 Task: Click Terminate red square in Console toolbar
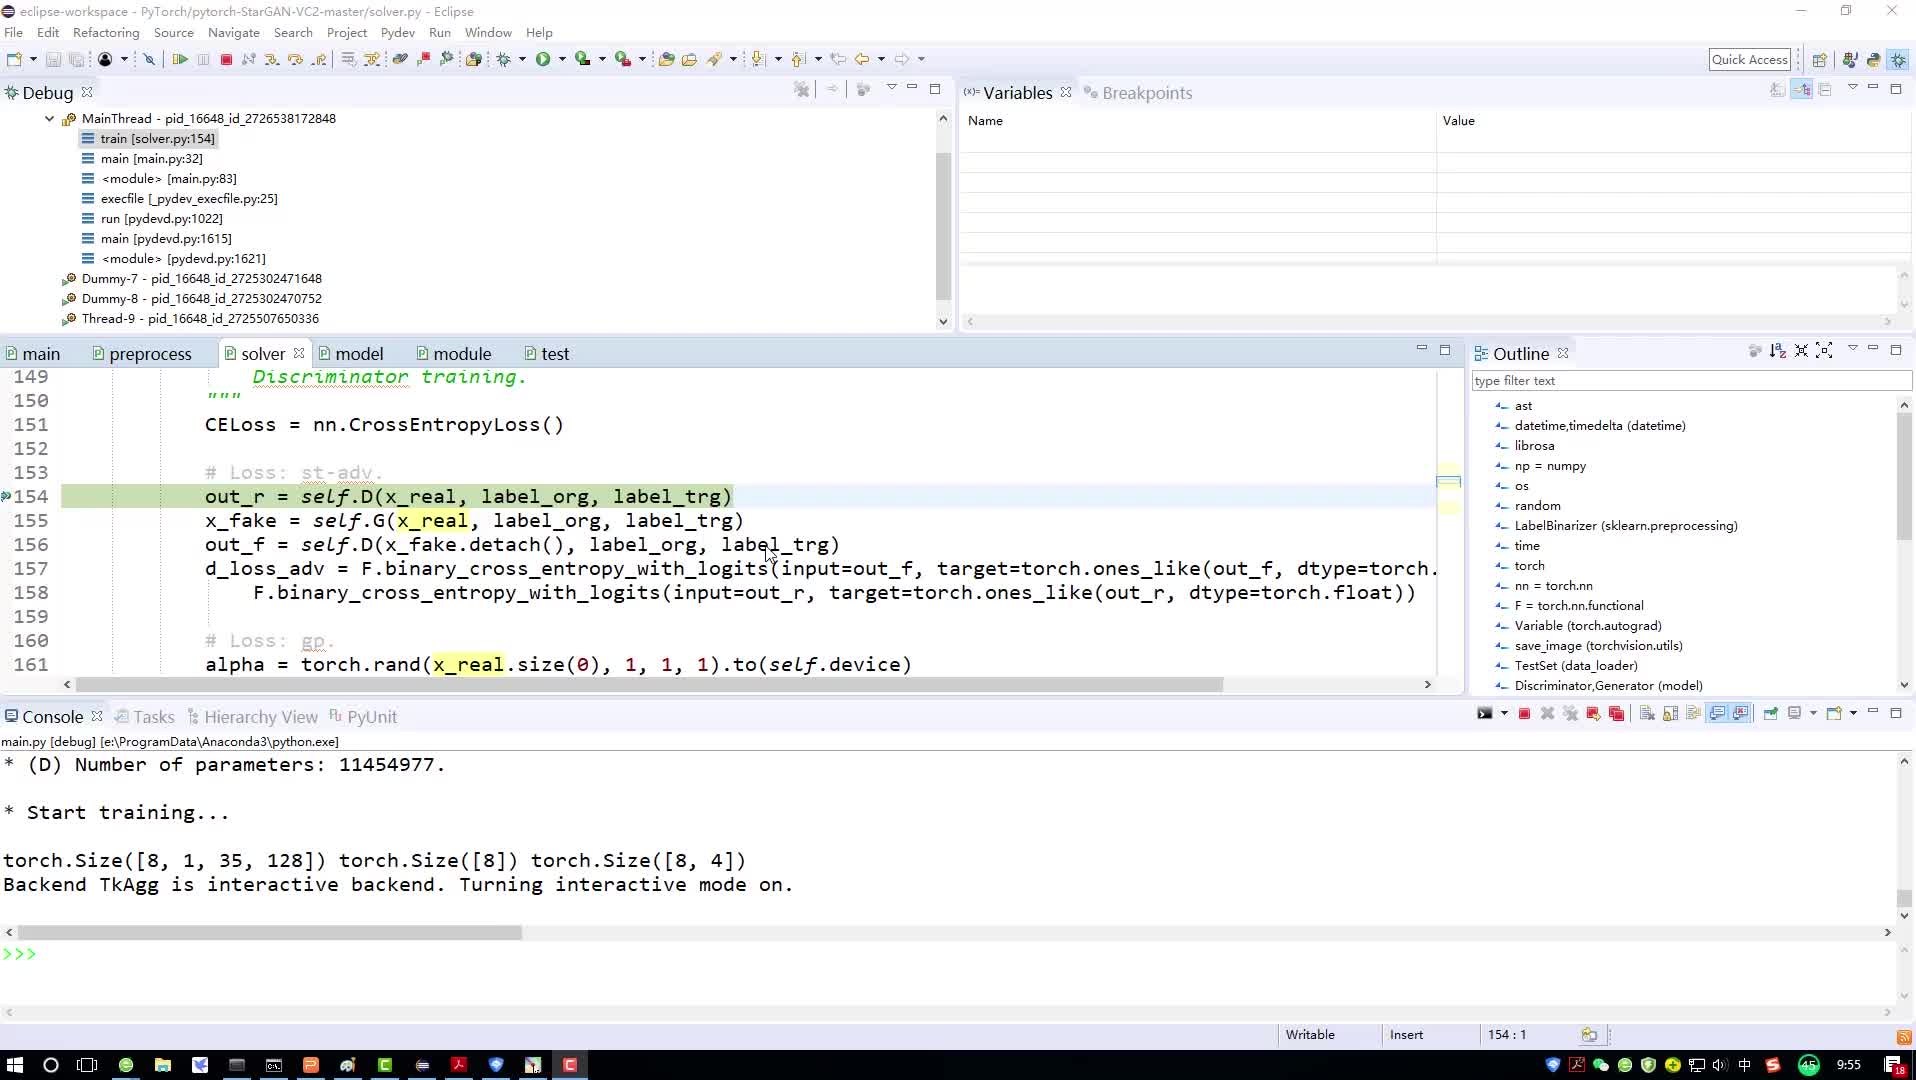click(x=1524, y=713)
